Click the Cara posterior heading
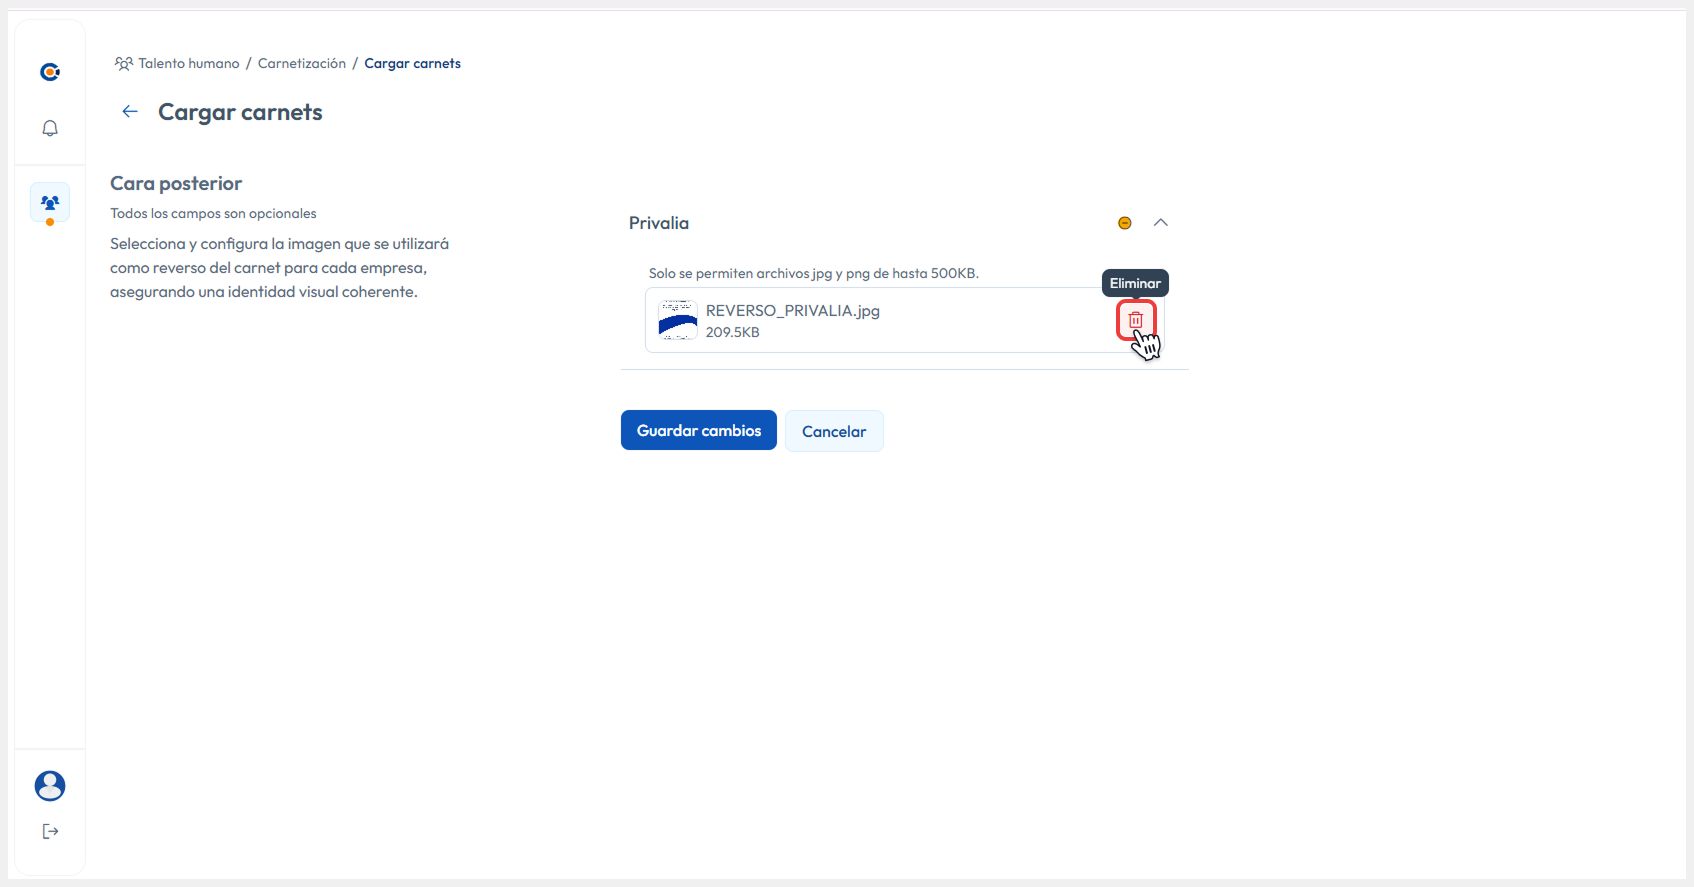This screenshot has height=887, width=1694. [x=176, y=184]
